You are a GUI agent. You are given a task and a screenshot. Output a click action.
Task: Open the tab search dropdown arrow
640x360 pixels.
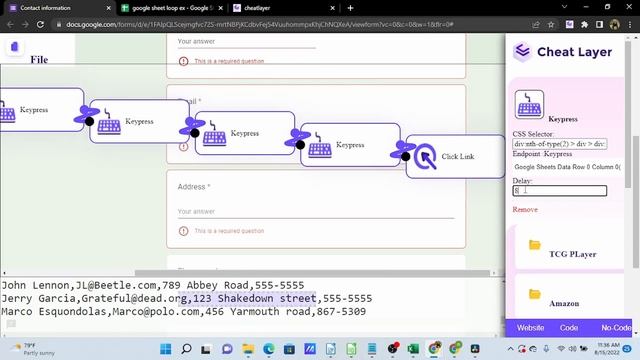pos(564,7)
